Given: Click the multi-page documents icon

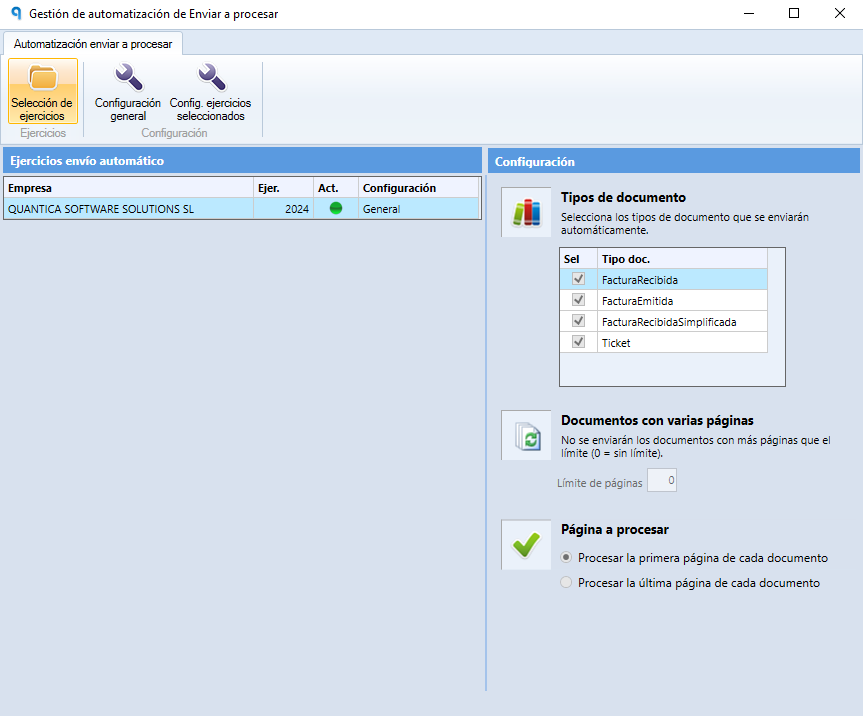Looking at the screenshot, I should (x=526, y=435).
